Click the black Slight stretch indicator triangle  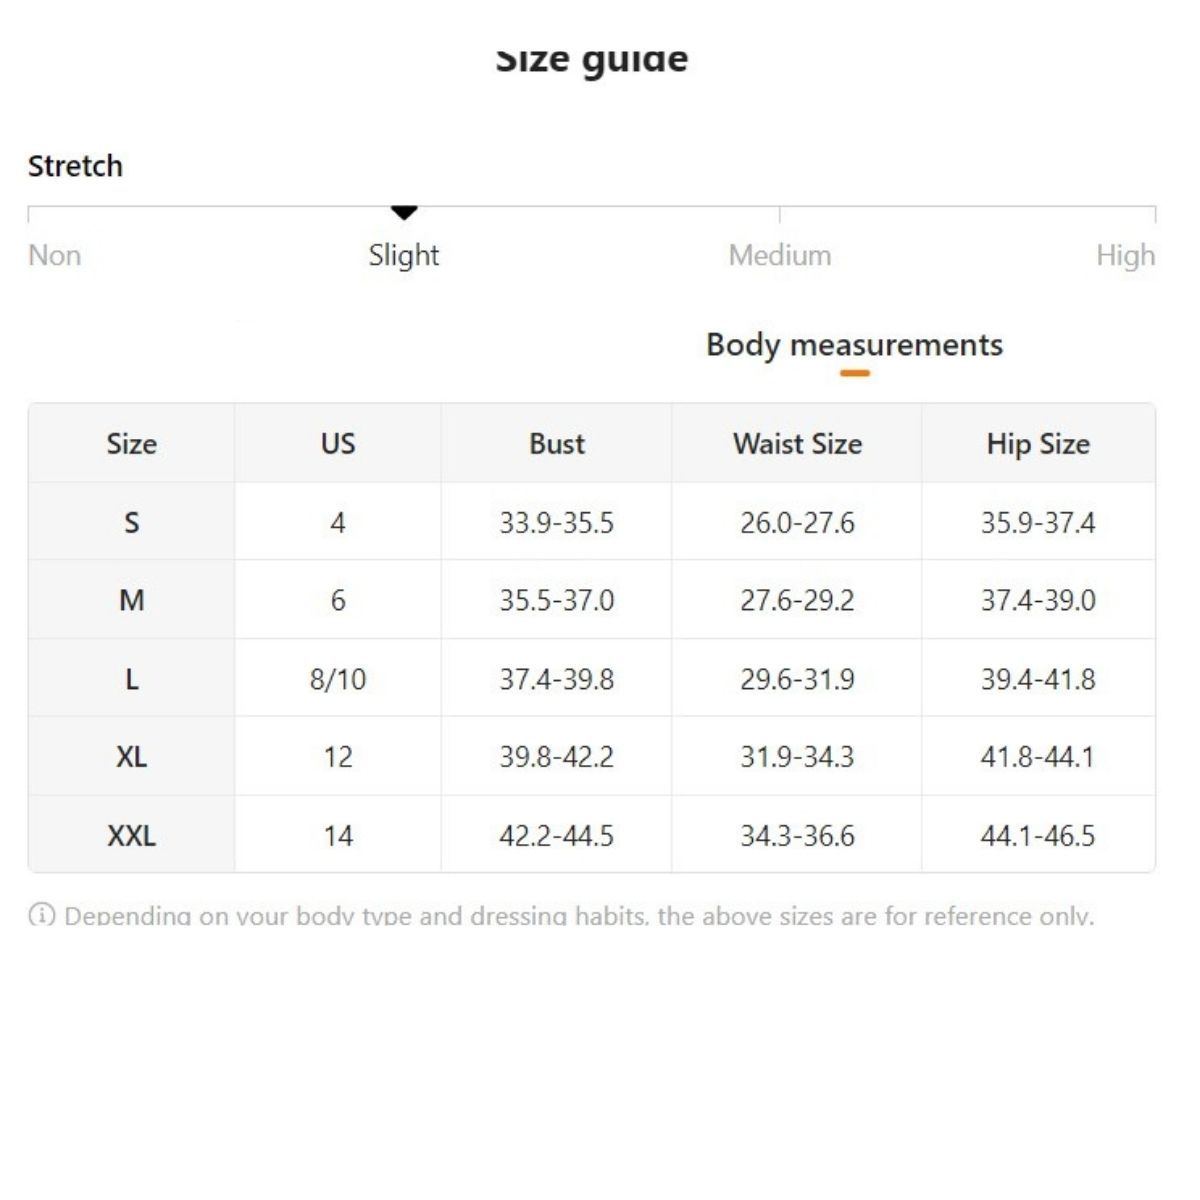pos(404,212)
